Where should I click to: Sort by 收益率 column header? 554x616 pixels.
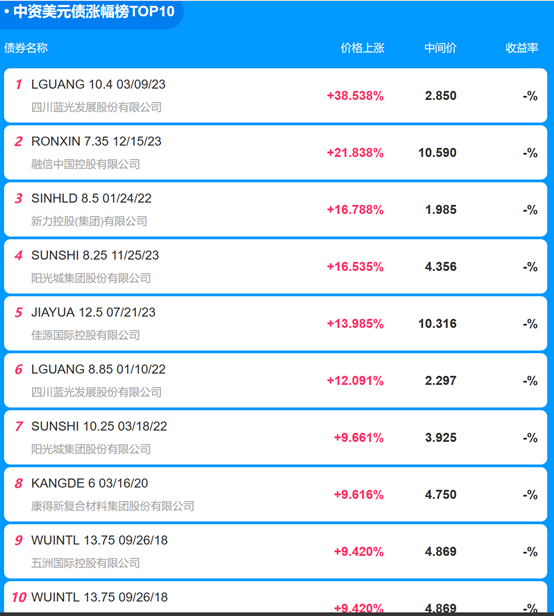522,48
